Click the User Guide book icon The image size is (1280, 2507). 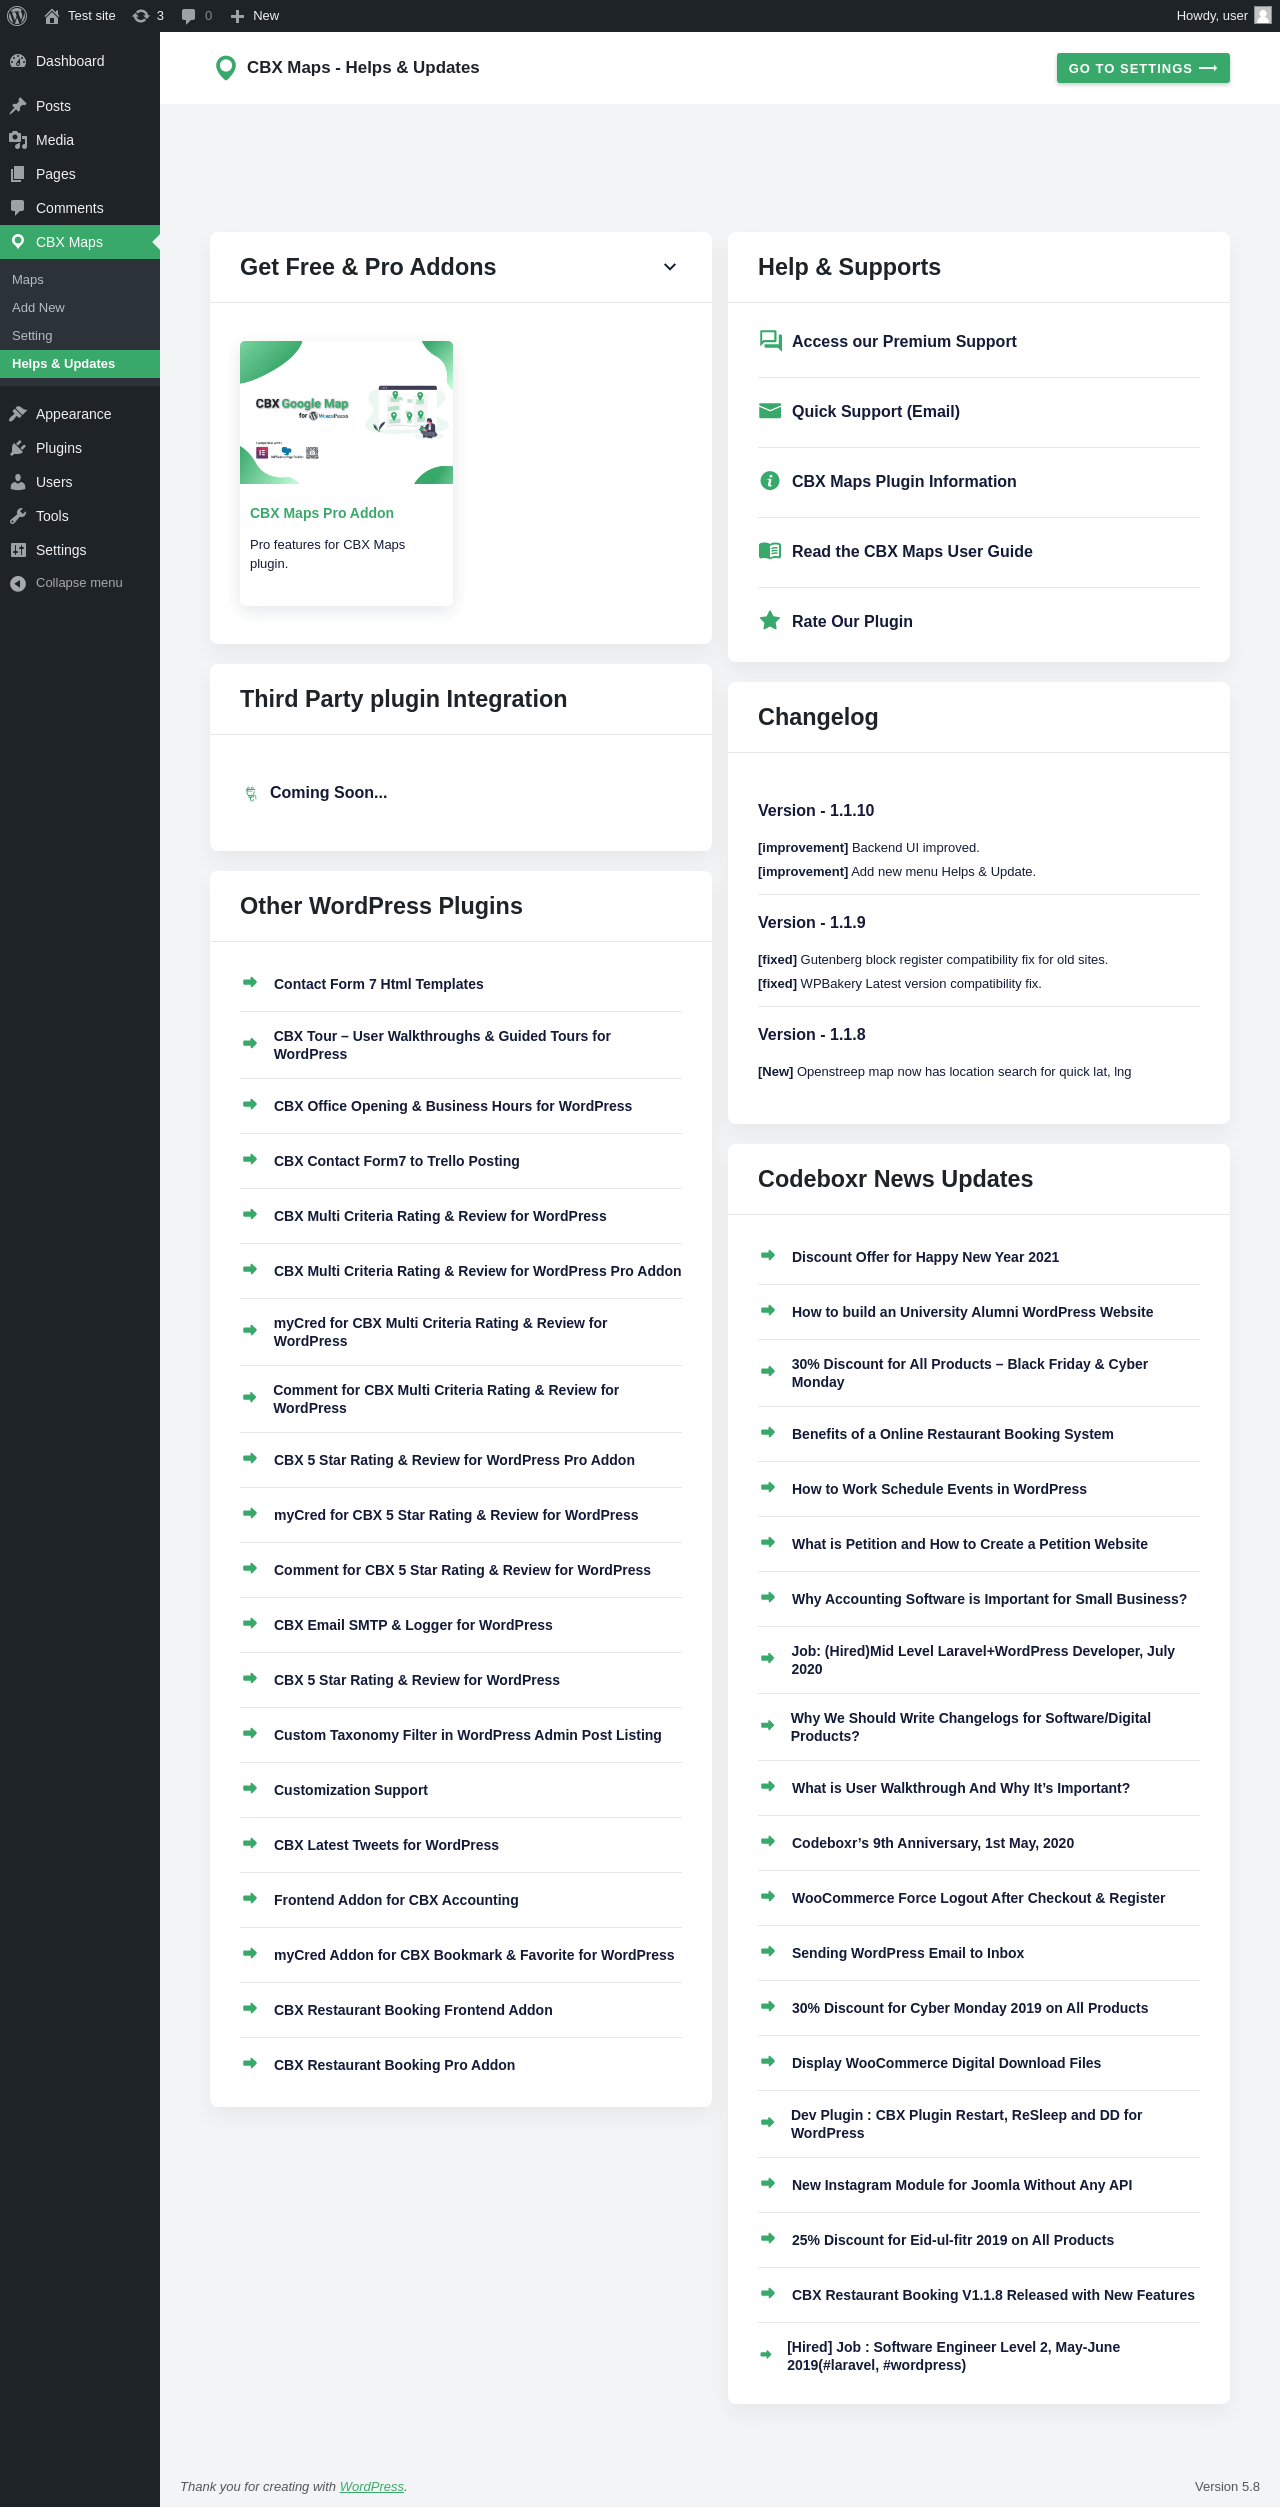pyautogui.click(x=770, y=551)
